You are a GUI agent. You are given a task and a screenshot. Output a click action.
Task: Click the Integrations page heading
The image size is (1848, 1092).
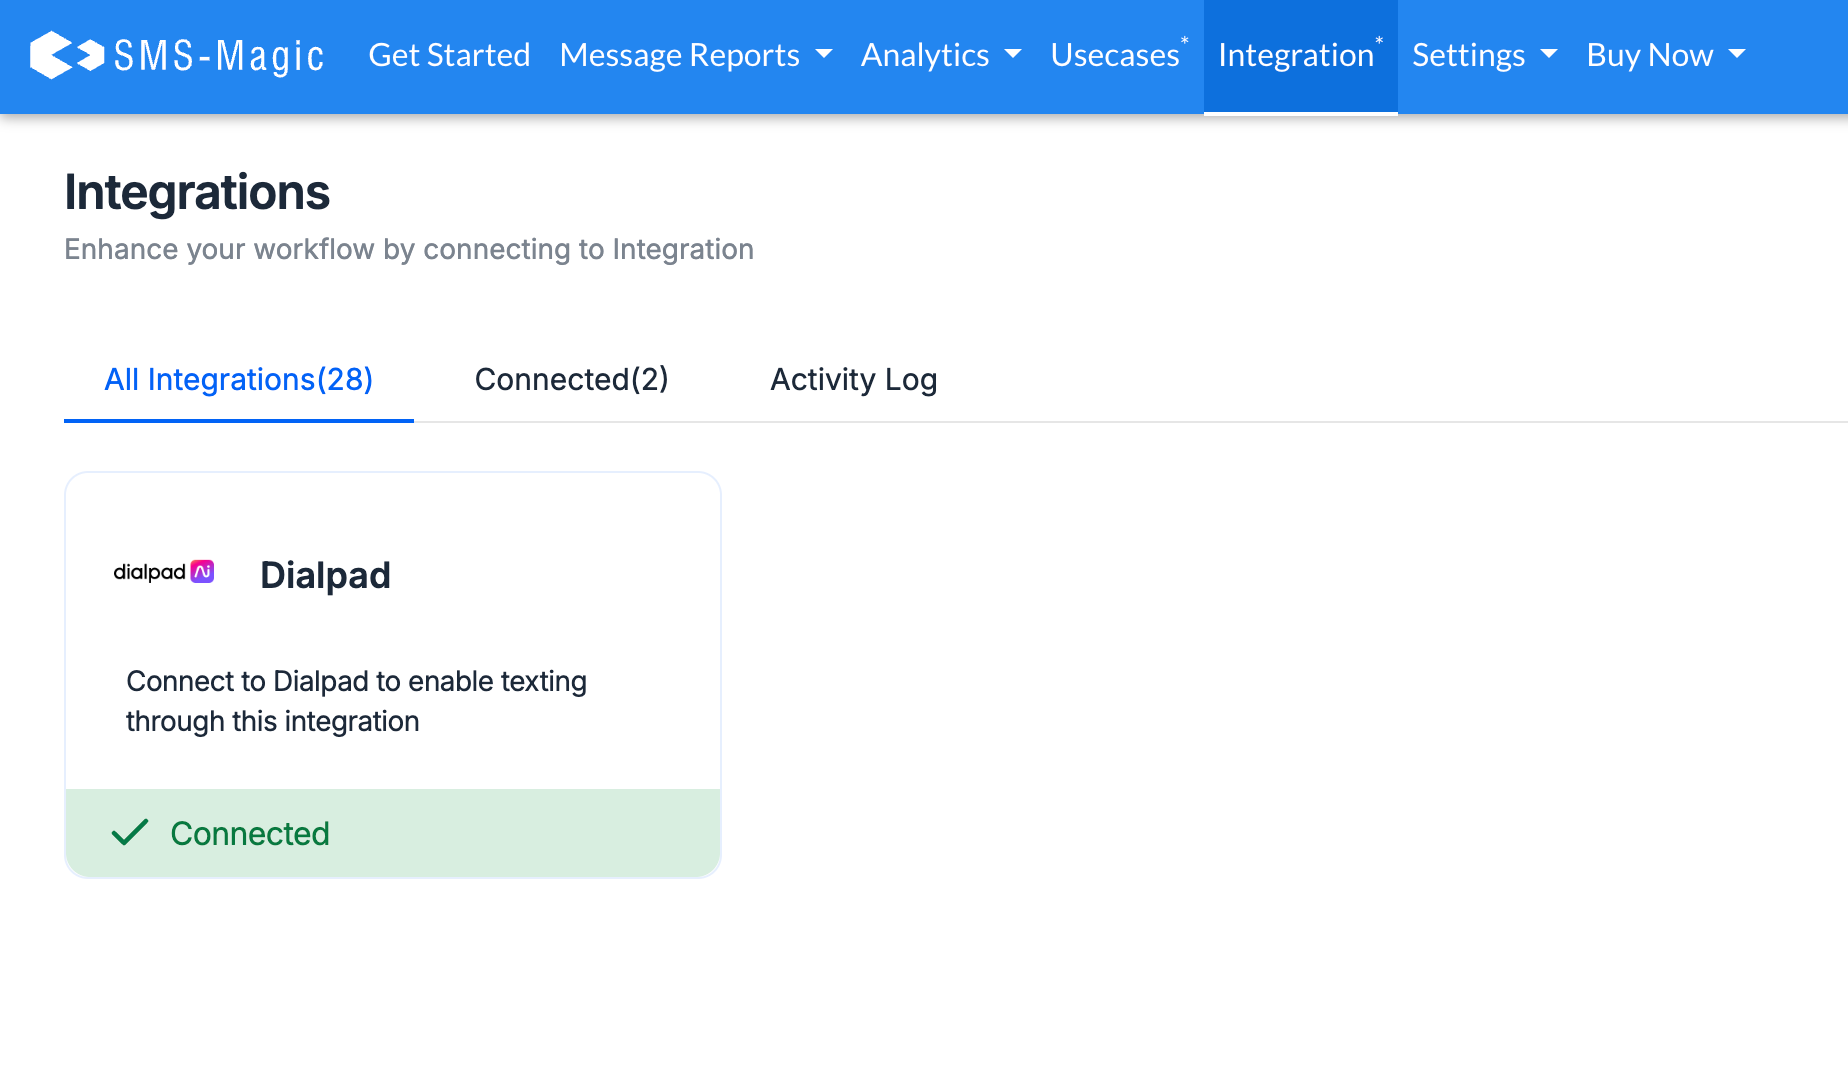pyautogui.click(x=197, y=192)
